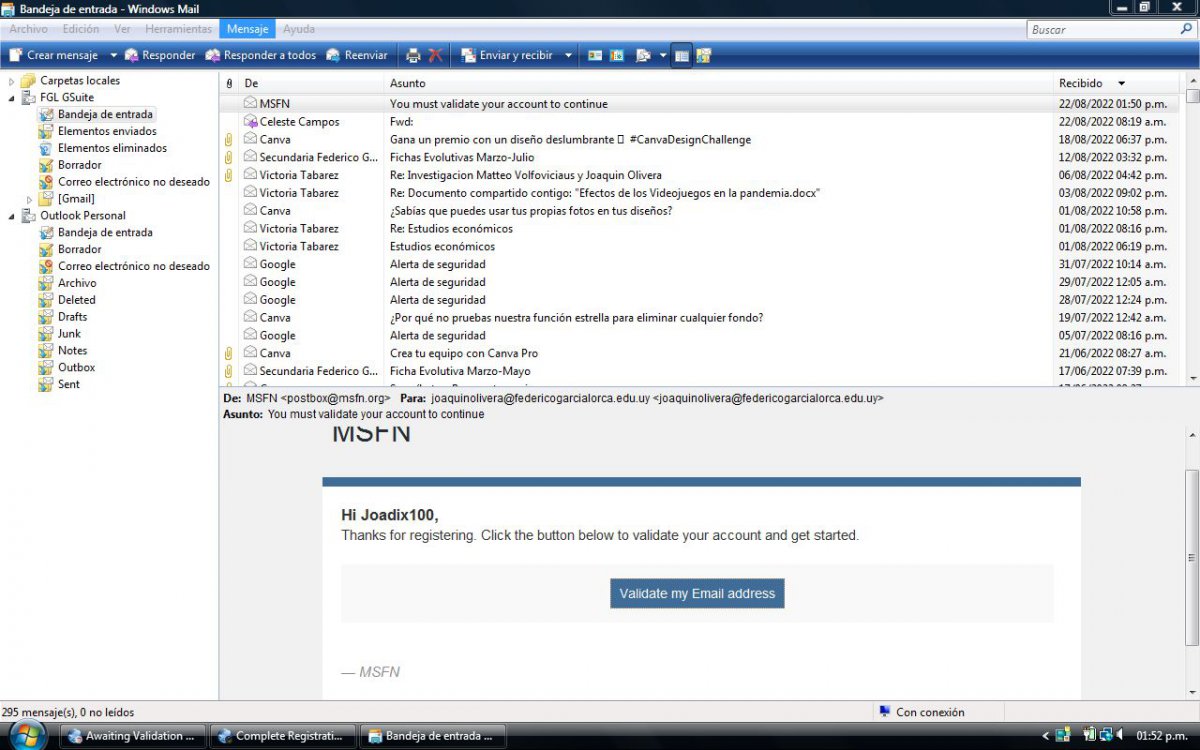Image resolution: width=1200 pixels, height=750 pixels.
Task: Click the MSFN row envelope icon
Action: (x=251, y=103)
